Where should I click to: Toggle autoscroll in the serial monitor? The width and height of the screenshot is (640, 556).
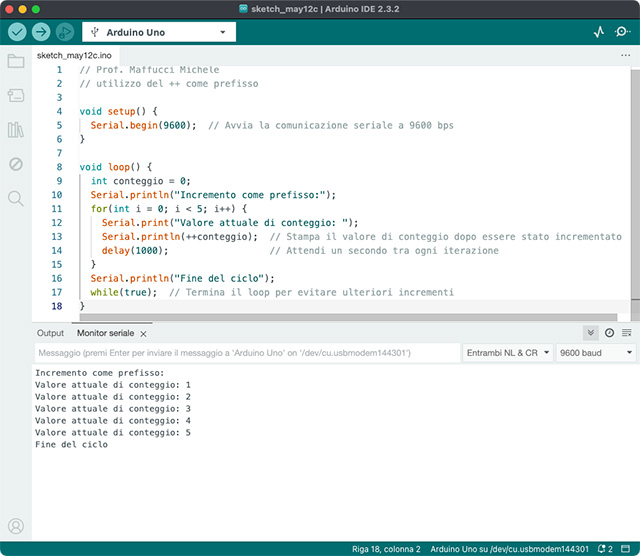[x=591, y=333]
